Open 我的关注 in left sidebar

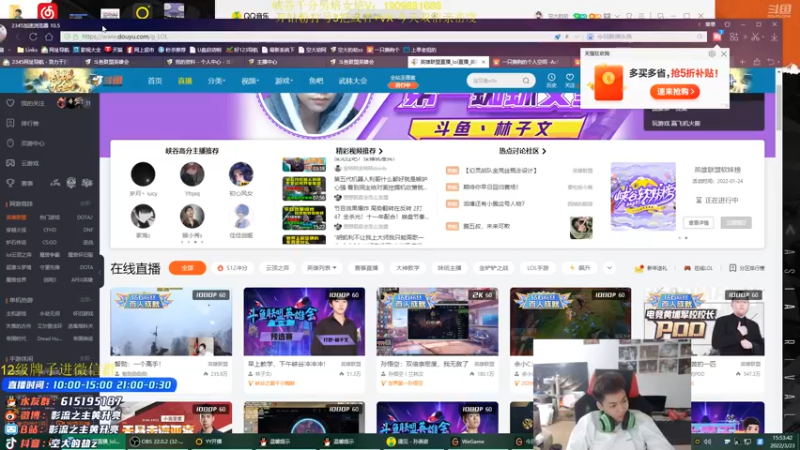tap(32, 103)
